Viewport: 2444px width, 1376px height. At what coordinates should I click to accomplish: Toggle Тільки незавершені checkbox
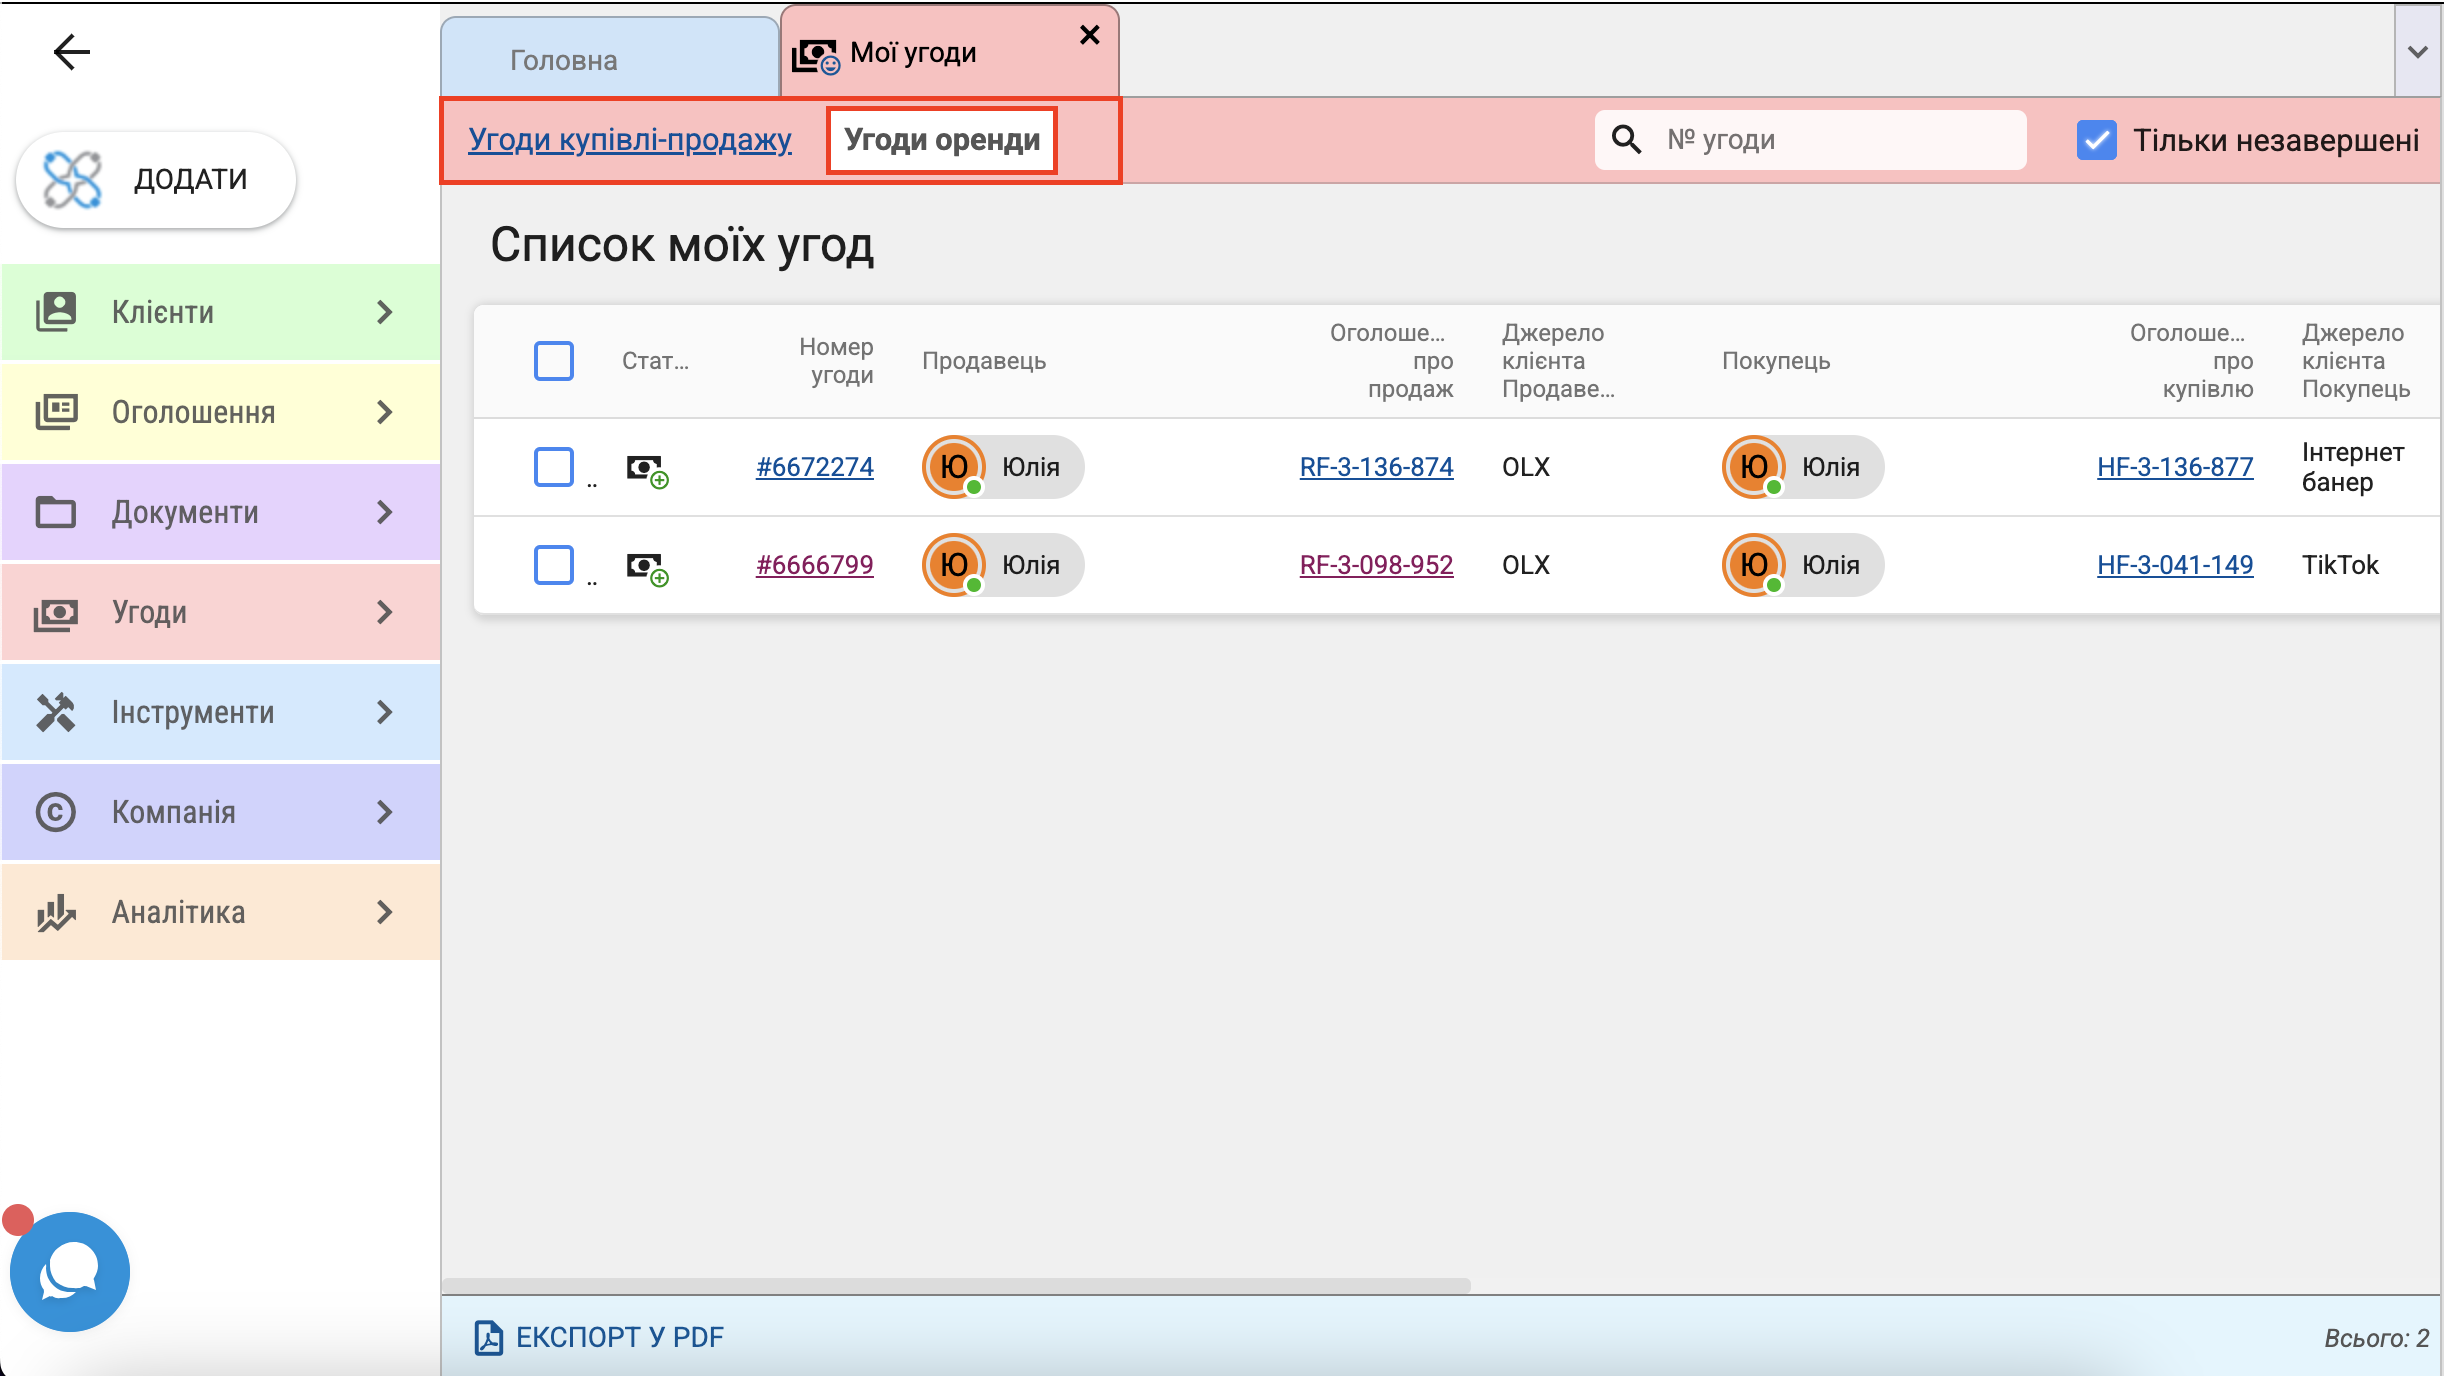pos(2097,140)
